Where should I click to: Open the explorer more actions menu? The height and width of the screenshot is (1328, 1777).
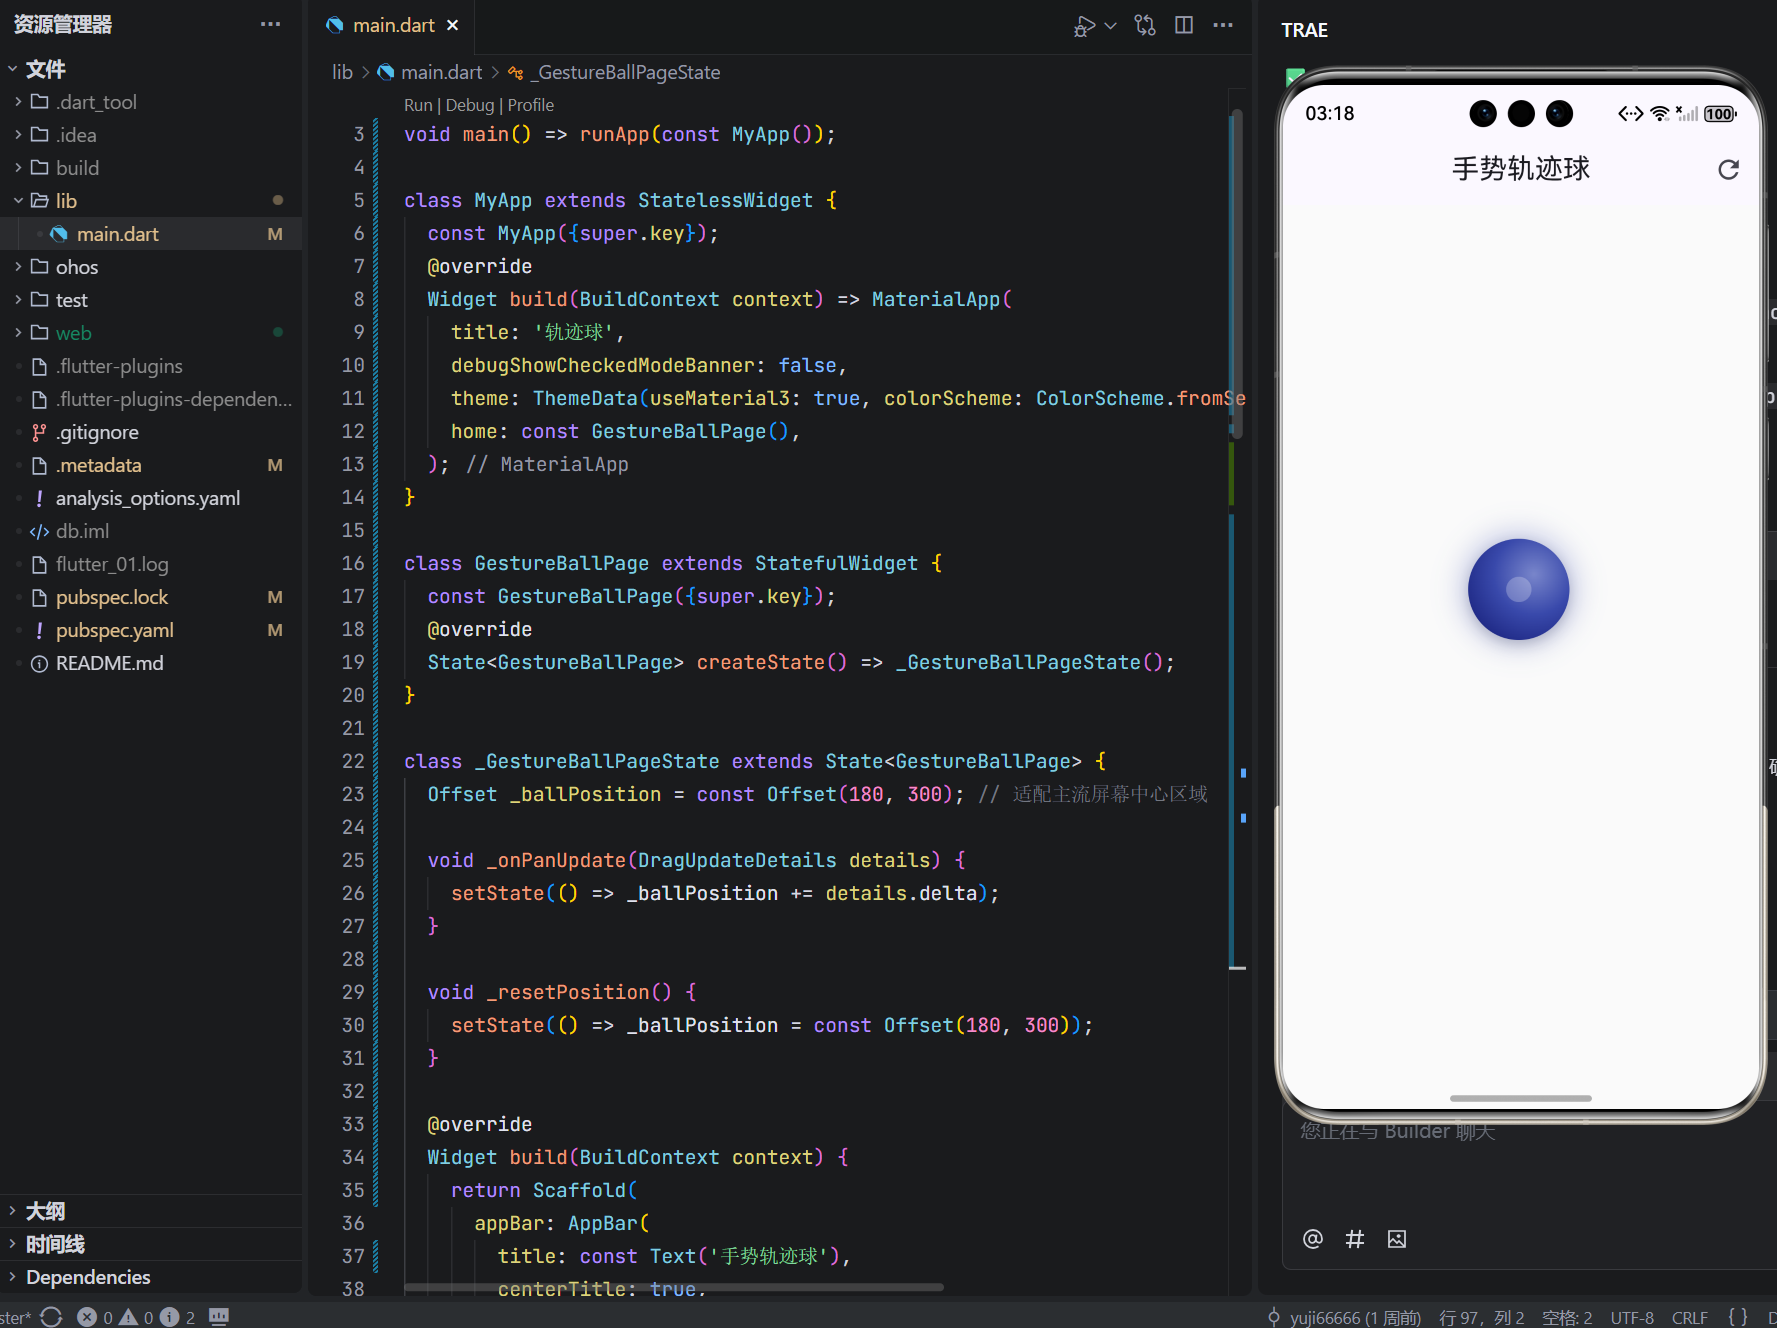(x=270, y=24)
